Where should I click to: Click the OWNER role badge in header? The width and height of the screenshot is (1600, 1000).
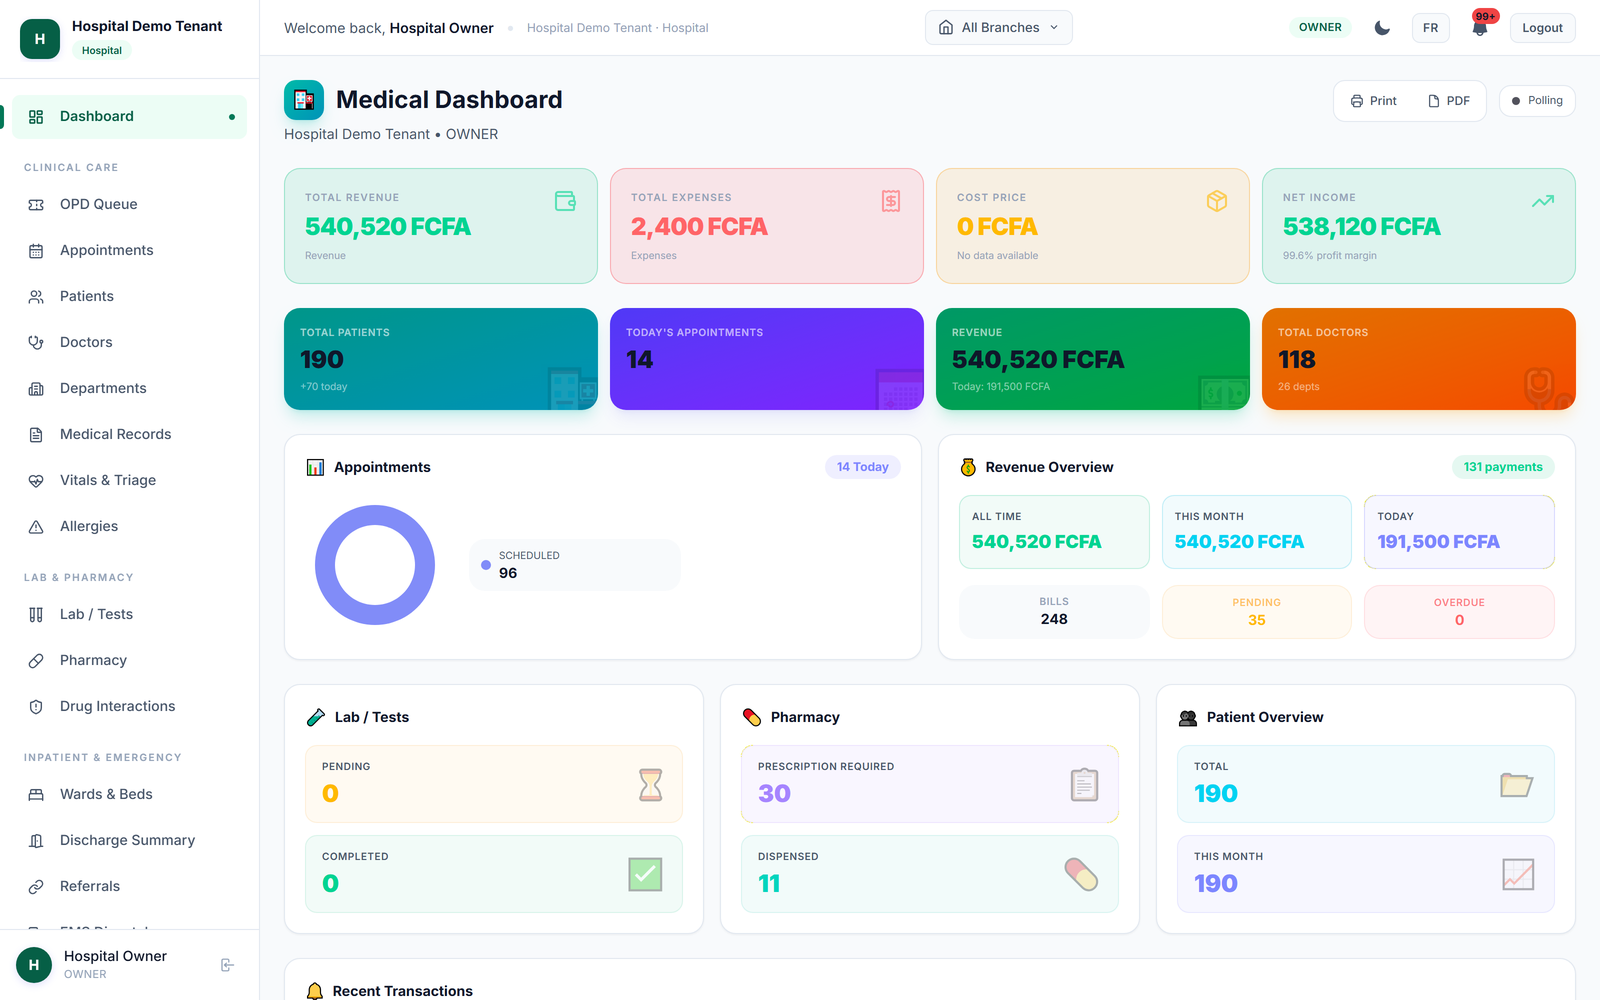(x=1320, y=28)
